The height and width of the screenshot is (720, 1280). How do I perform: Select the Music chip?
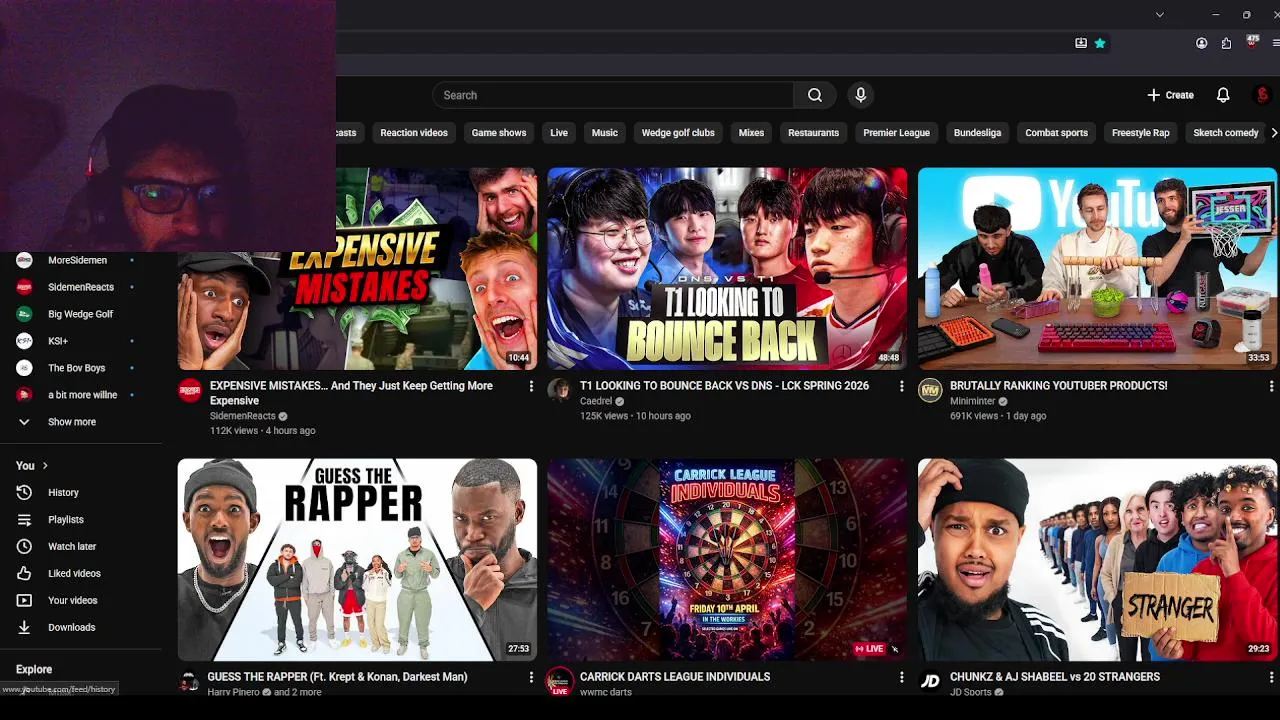click(x=605, y=132)
